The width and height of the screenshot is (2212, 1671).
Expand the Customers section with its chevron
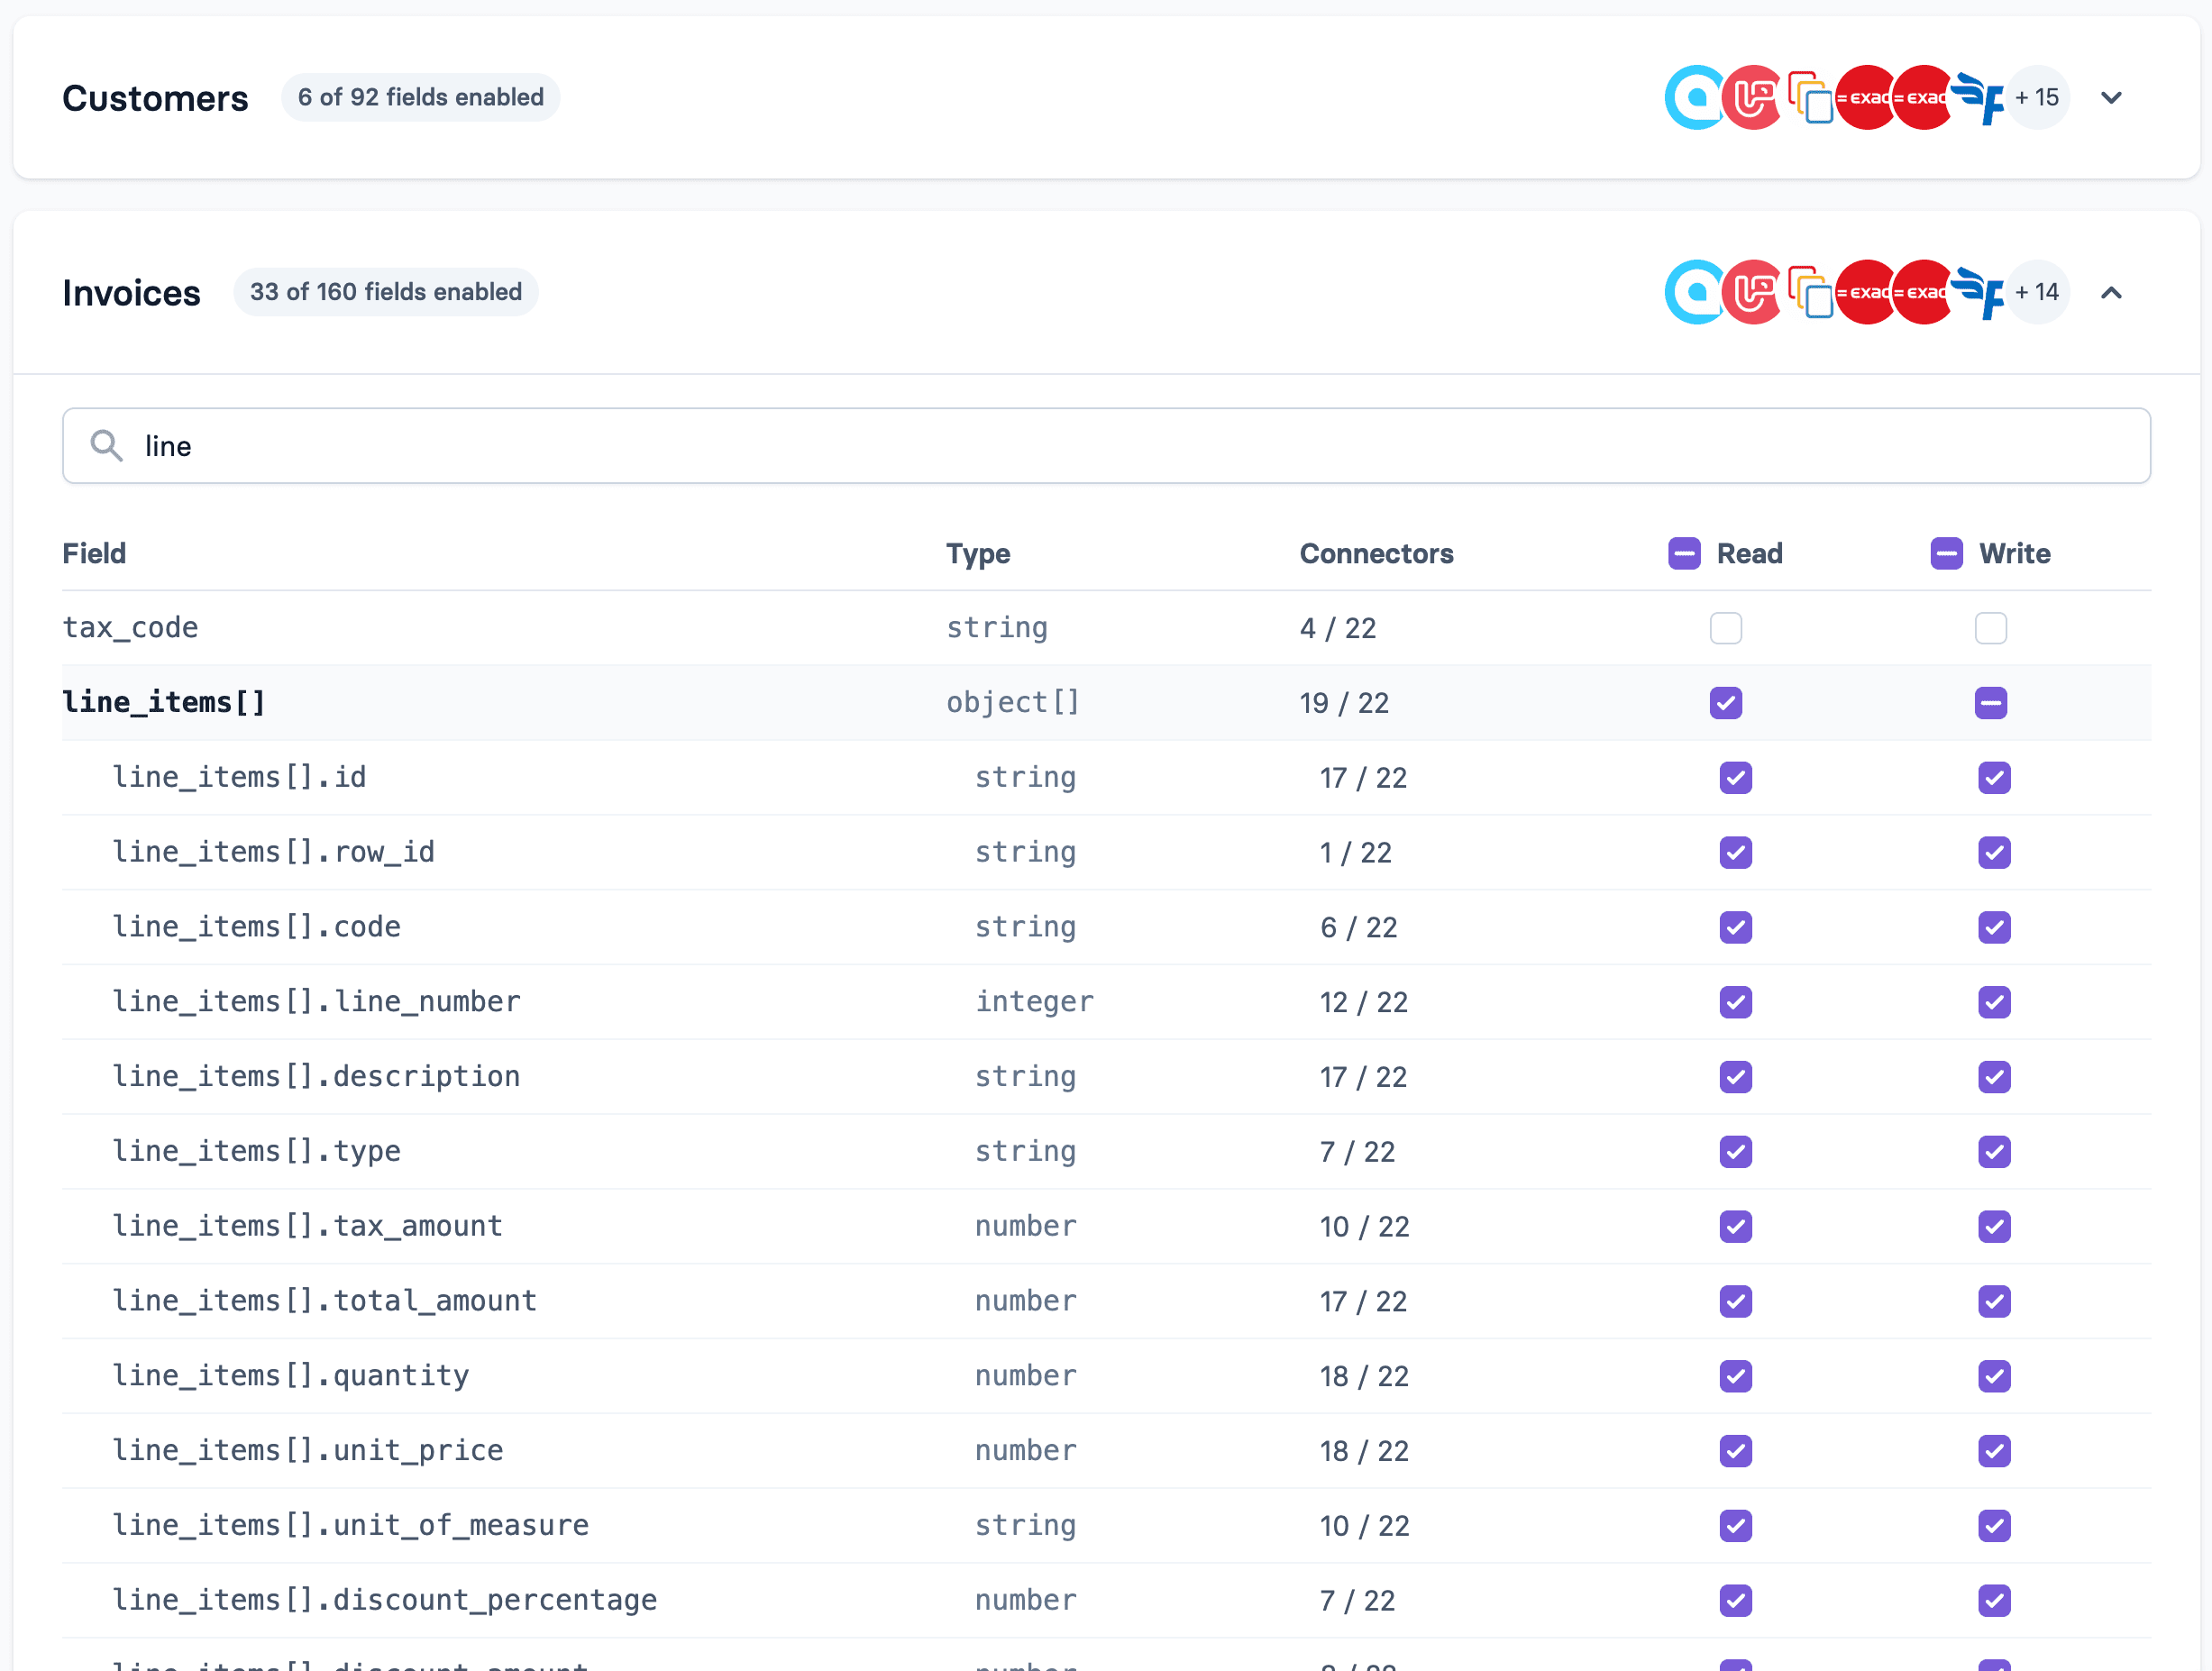click(x=2112, y=97)
